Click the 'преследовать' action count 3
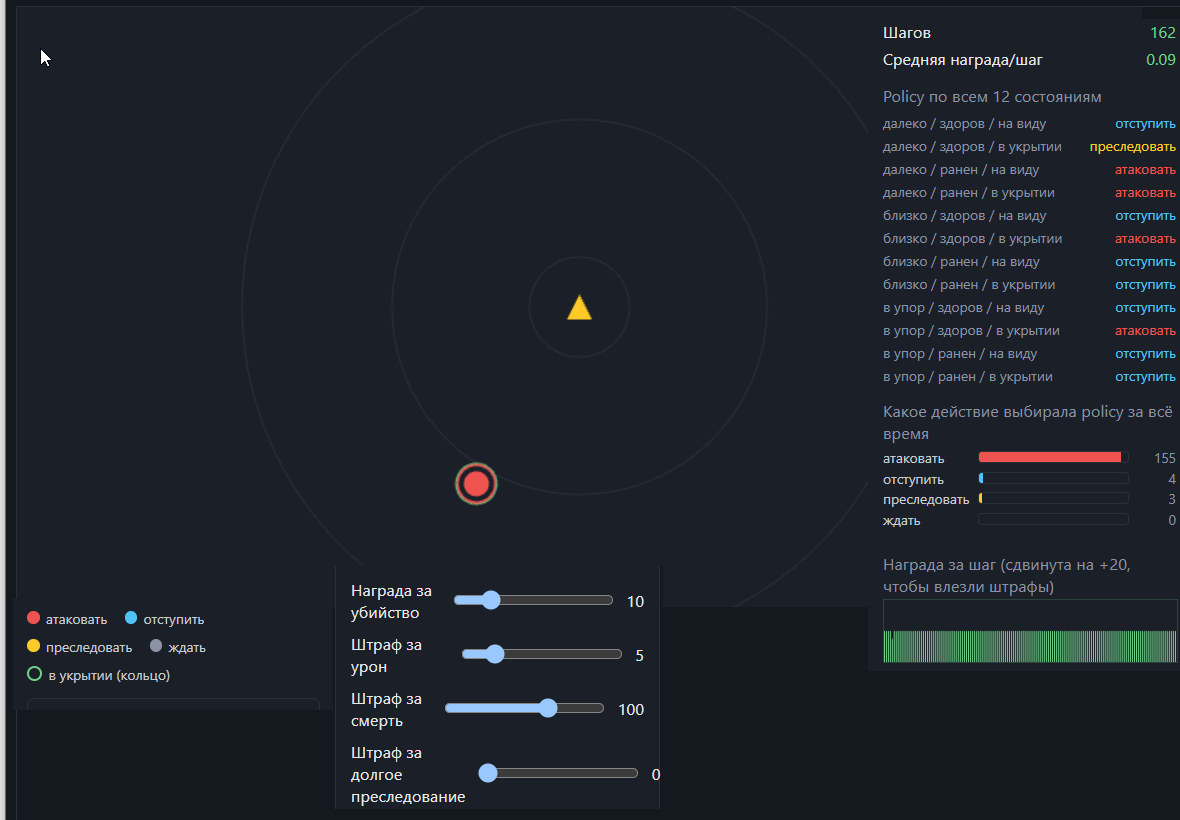1180x820 pixels. pyautogui.click(x=1171, y=500)
